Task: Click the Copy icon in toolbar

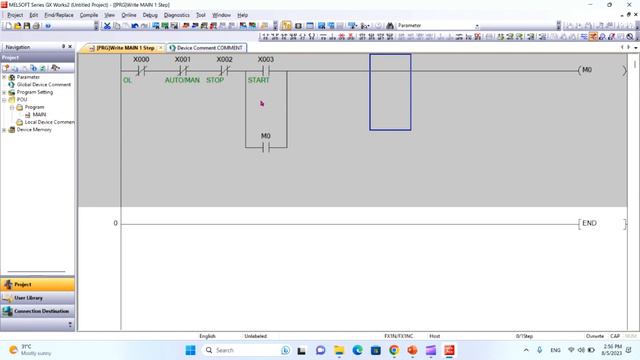Action: (x=117, y=26)
